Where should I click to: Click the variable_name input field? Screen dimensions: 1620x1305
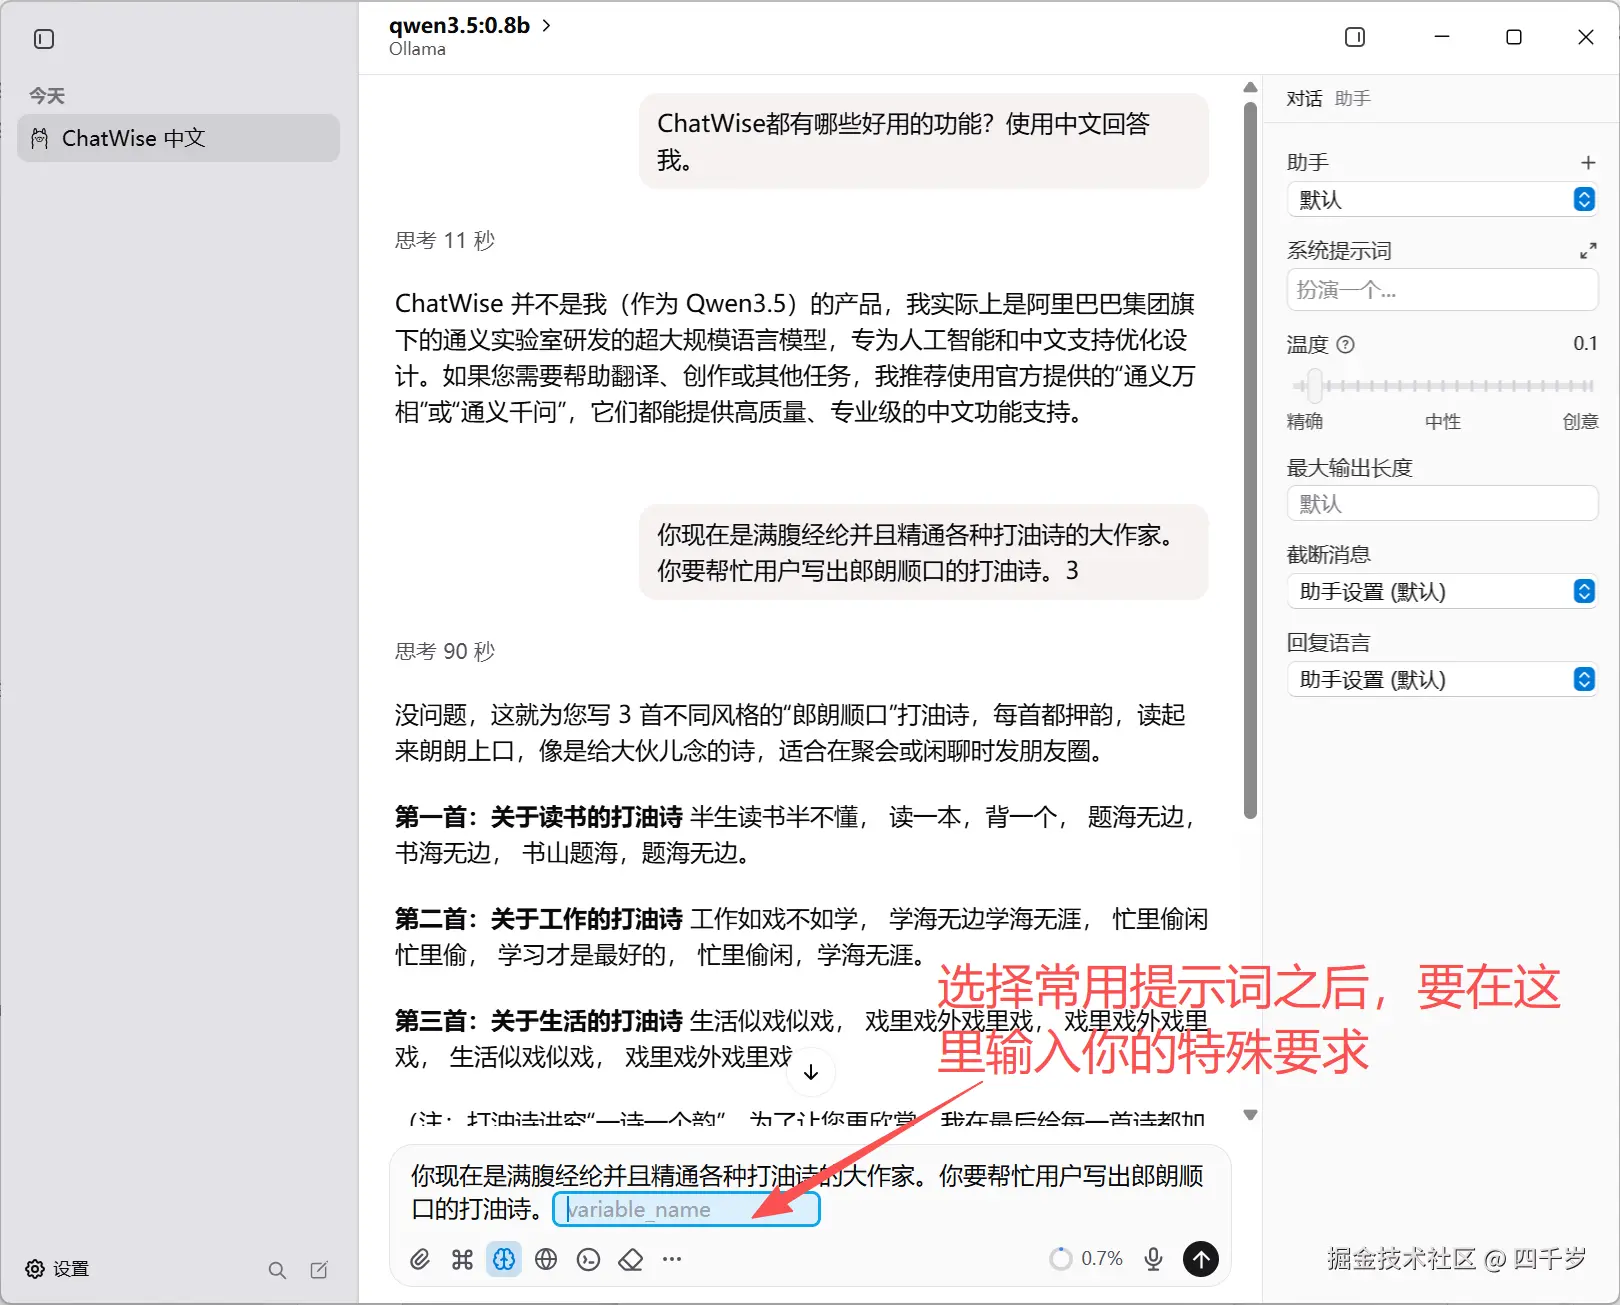[686, 1209]
